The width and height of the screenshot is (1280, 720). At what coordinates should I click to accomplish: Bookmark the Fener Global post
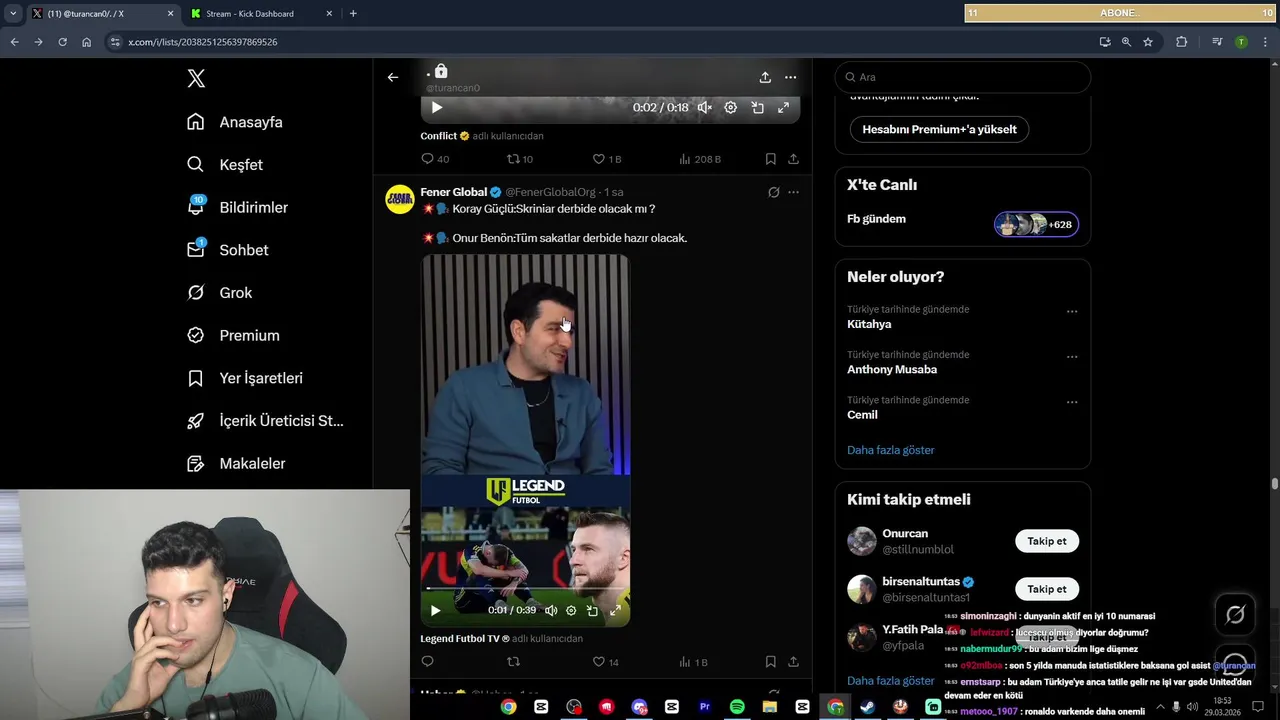(771, 662)
